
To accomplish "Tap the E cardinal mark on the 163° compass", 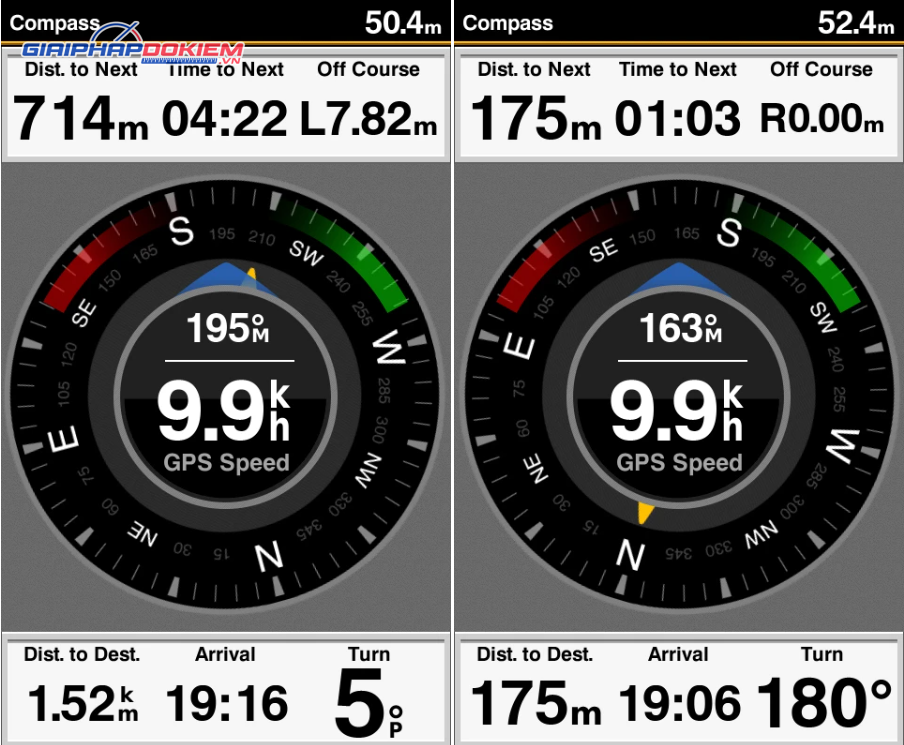I will (x=520, y=348).
